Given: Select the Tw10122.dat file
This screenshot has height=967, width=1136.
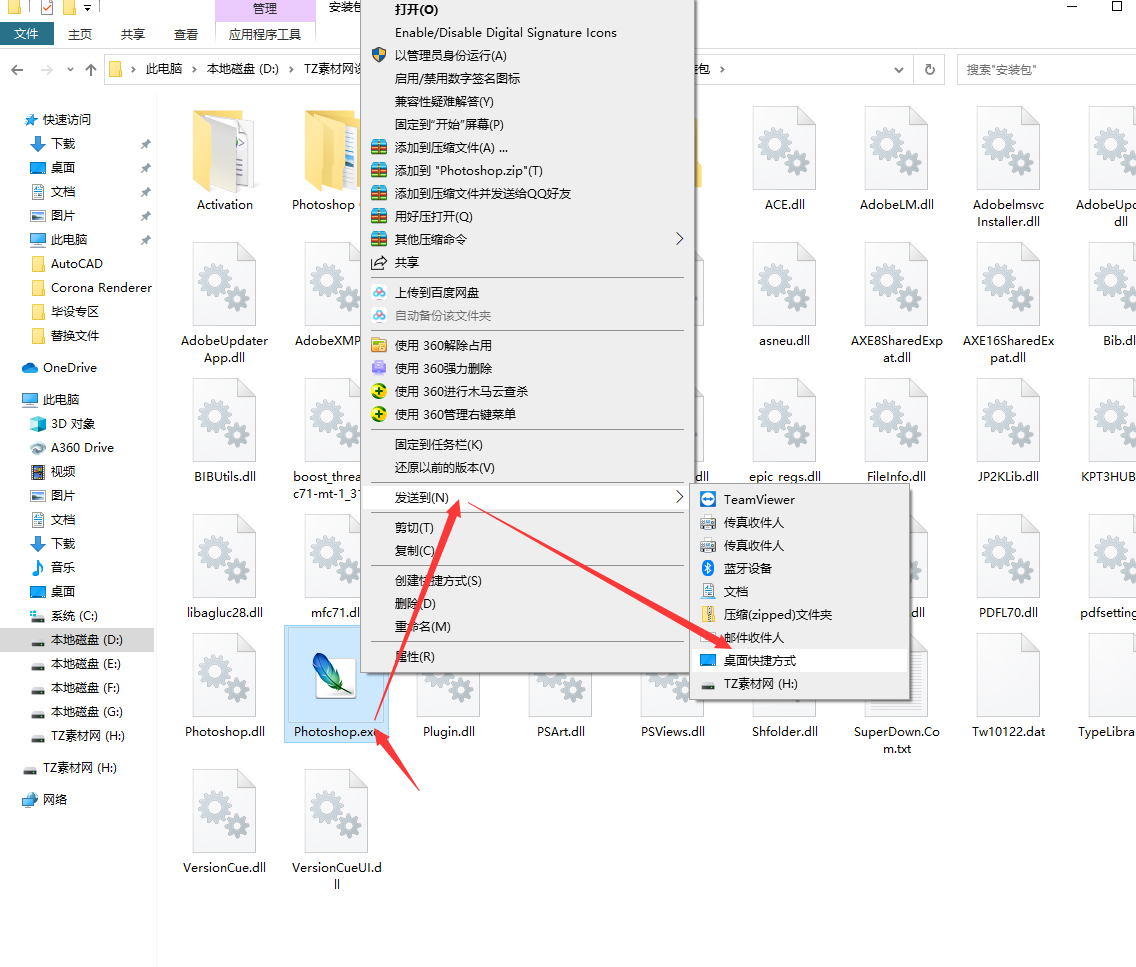Looking at the screenshot, I should click(x=1008, y=687).
